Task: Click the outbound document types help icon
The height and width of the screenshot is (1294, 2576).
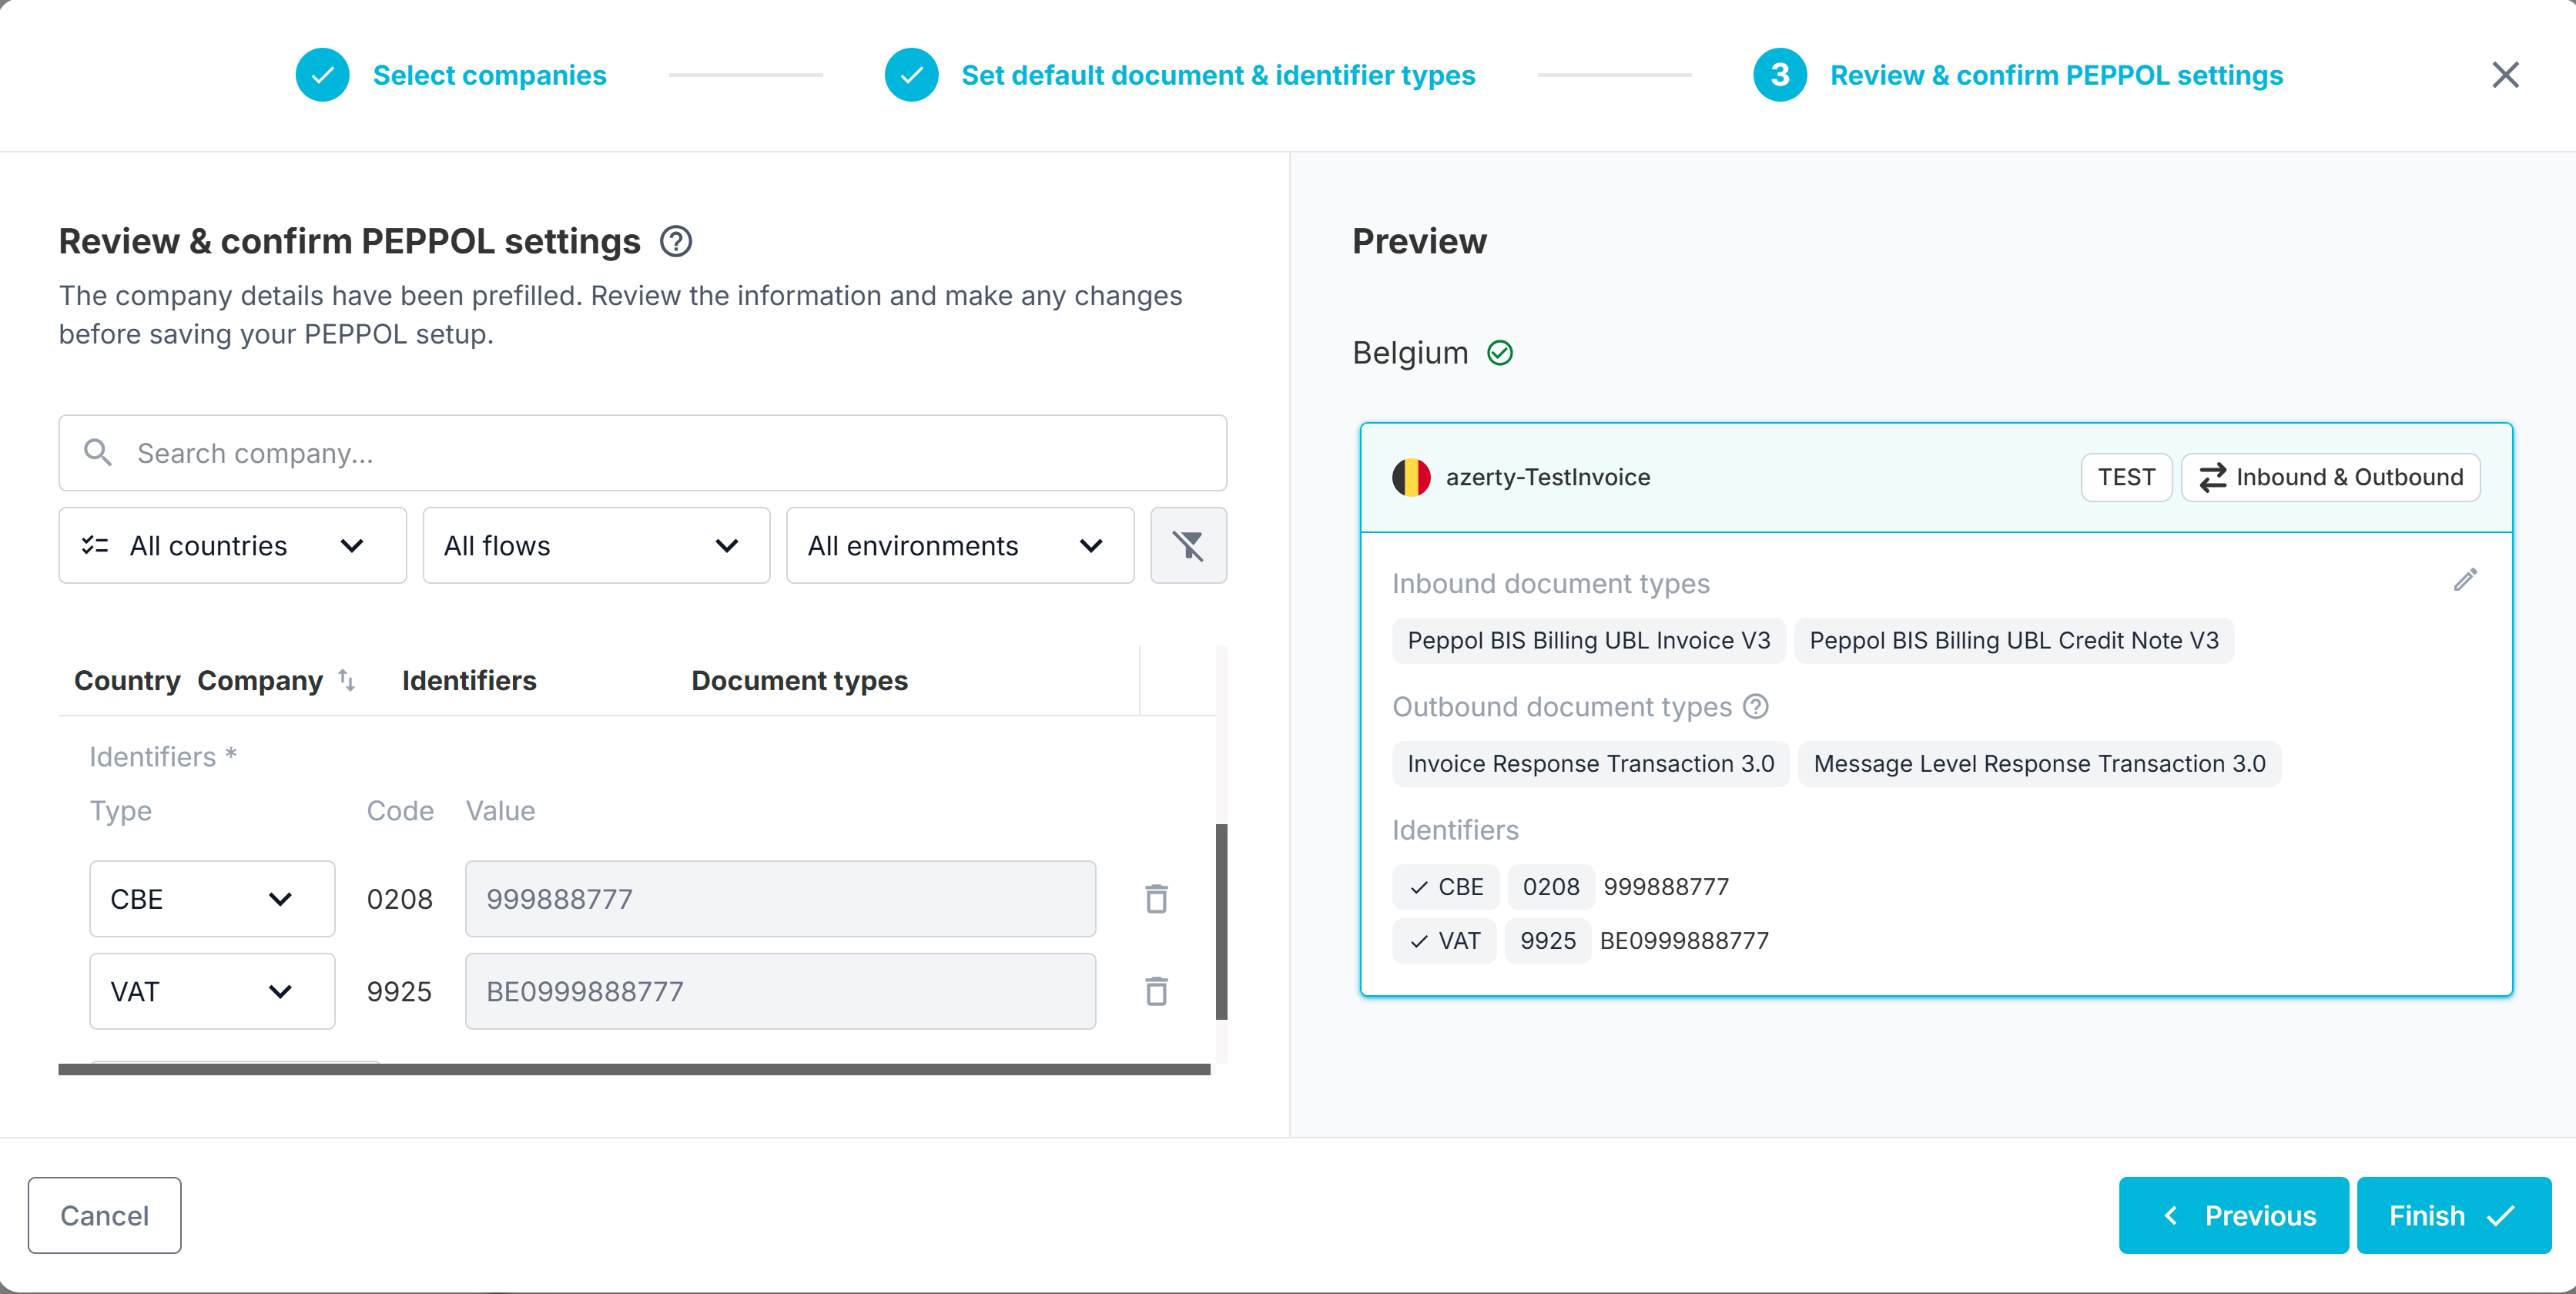Action: pyautogui.click(x=1755, y=706)
